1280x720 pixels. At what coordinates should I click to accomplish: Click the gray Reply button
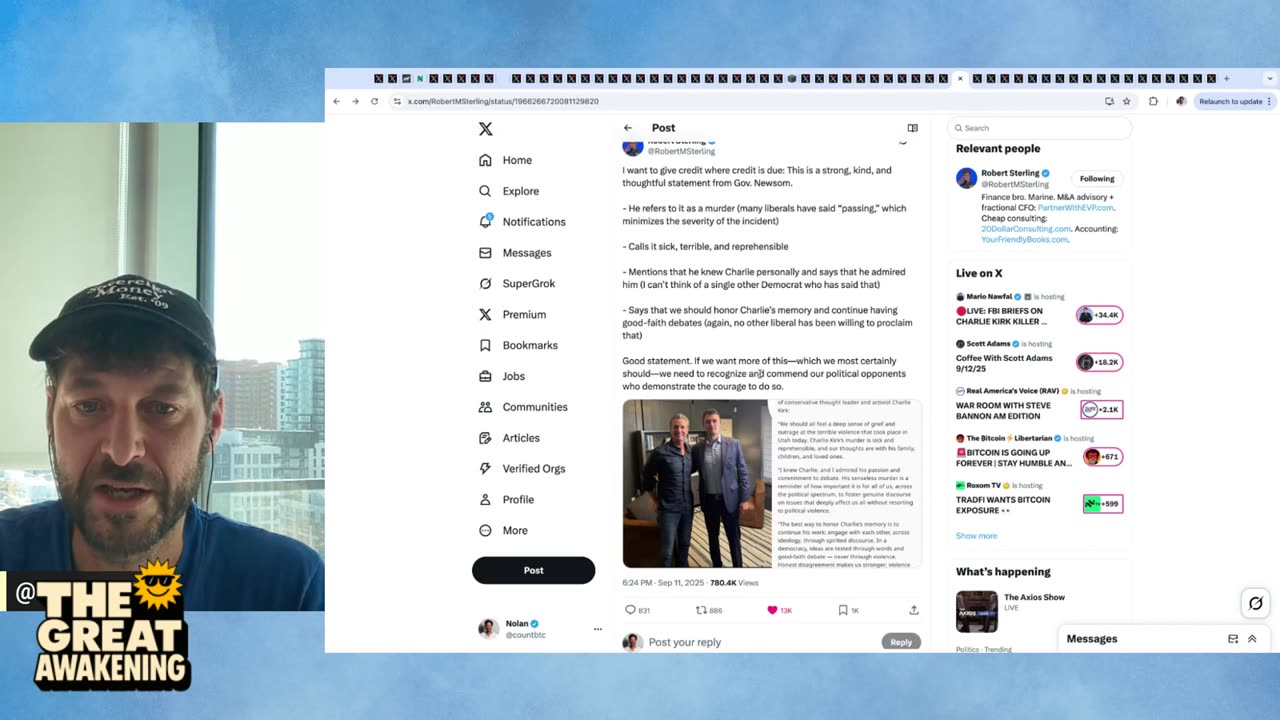click(x=901, y=642)
